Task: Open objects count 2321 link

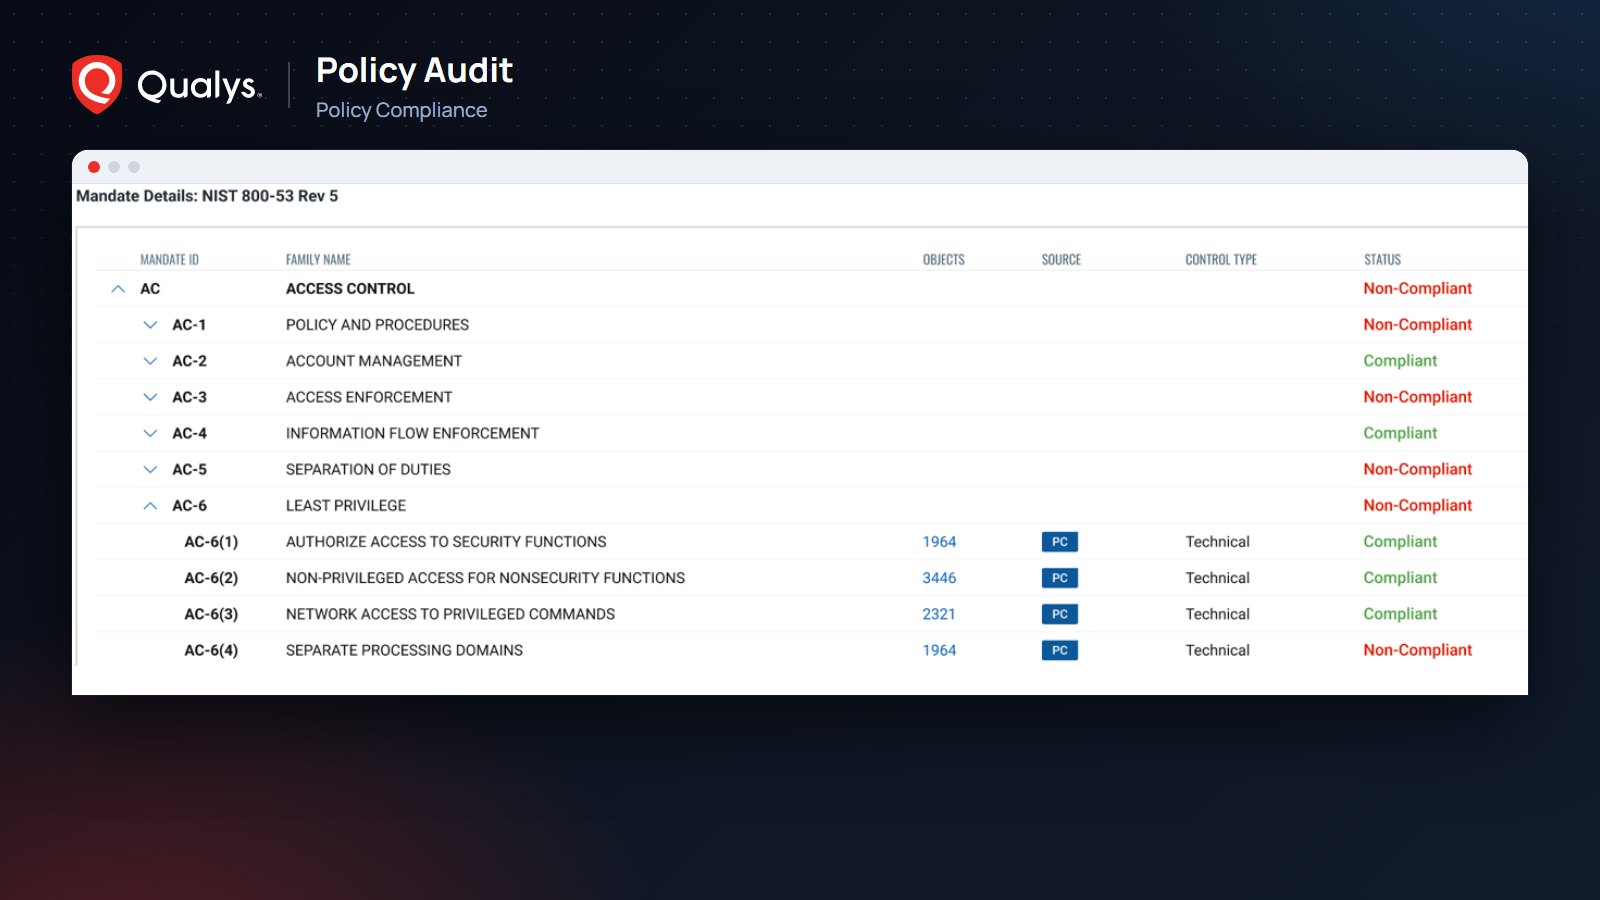Action: (939, 614)
